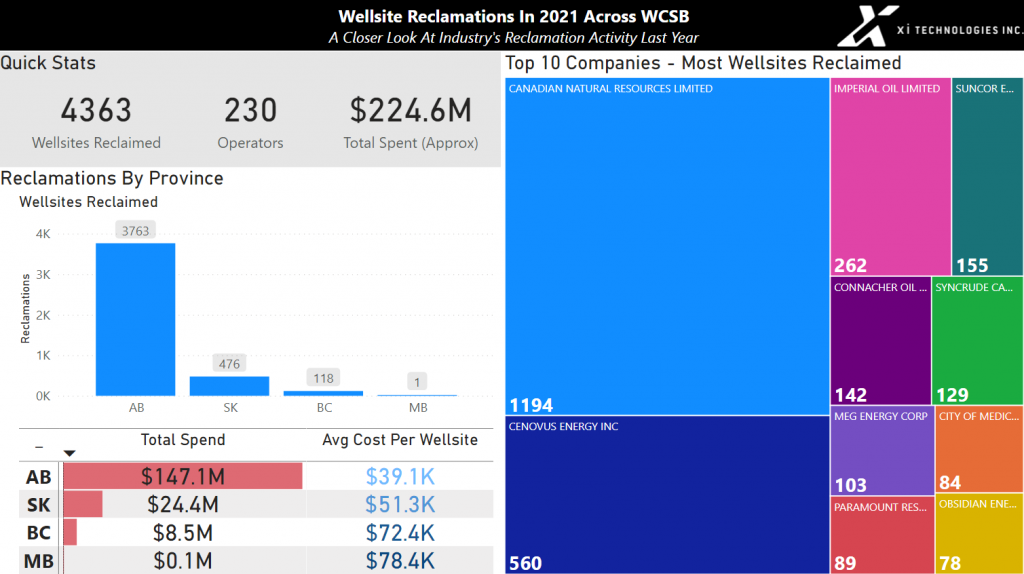Viewport: 1024px width, 574px height.
Task: Select the Cenovus Energy Inc tile
Action: point(667,495)
